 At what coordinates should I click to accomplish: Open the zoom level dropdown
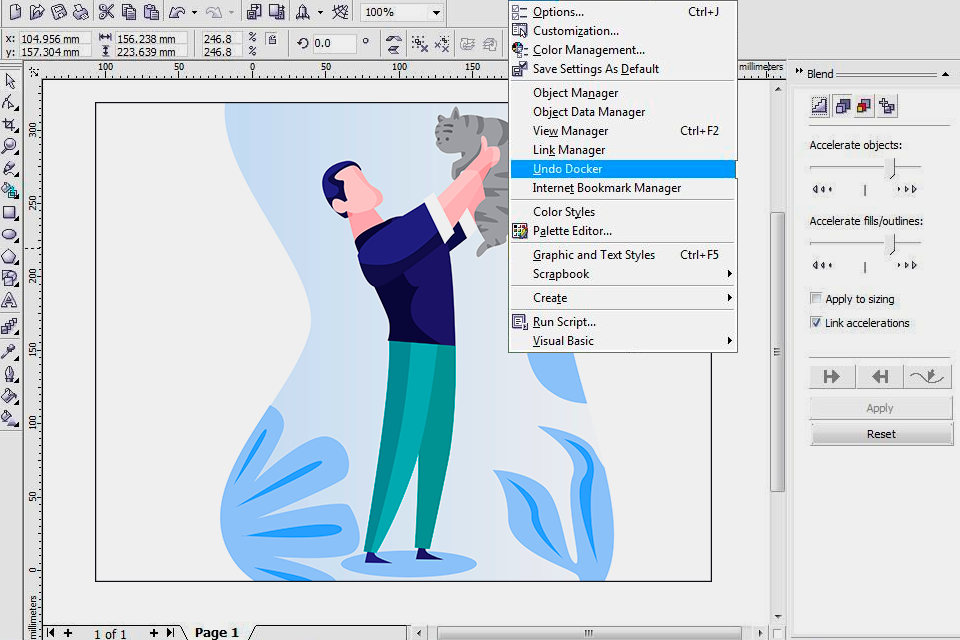point(435,13)
